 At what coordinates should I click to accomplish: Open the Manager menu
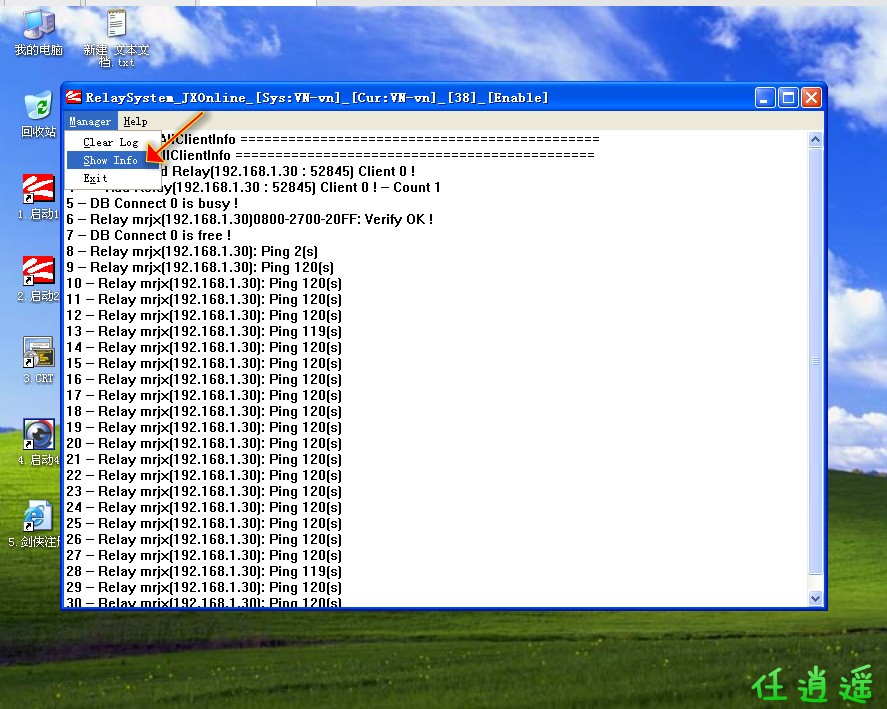click(x=90, y=121)
